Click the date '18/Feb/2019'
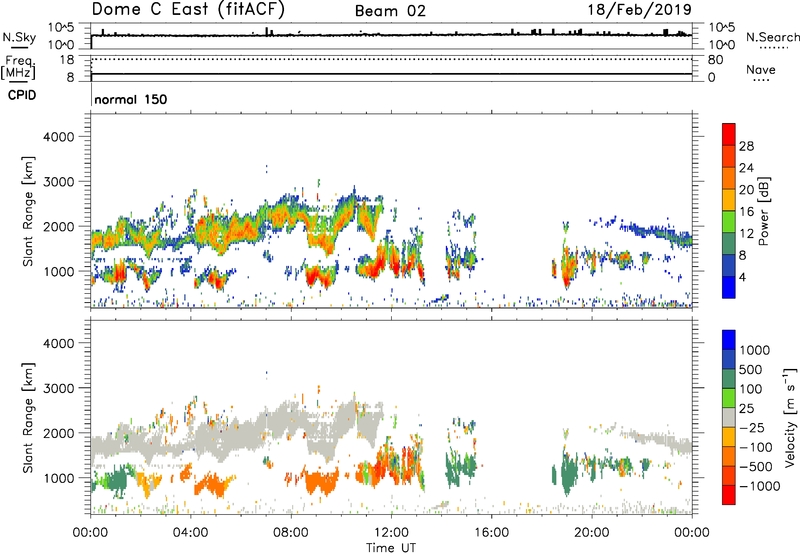800x554 pixels. 640,9
